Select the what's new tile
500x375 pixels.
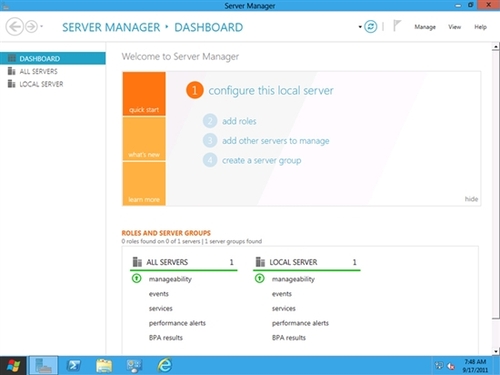click(x=144, y=139)
